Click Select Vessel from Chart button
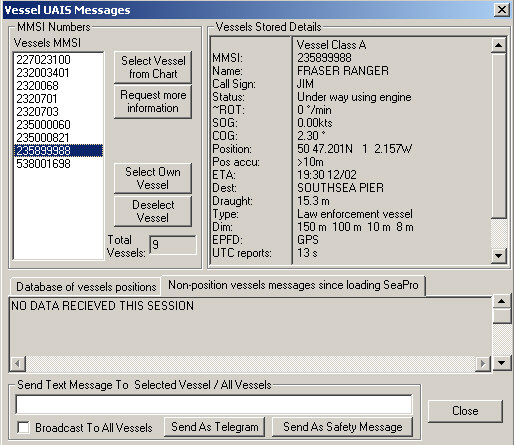The width and height of the screenshot is (514, 445). click(x=153, y=67)
